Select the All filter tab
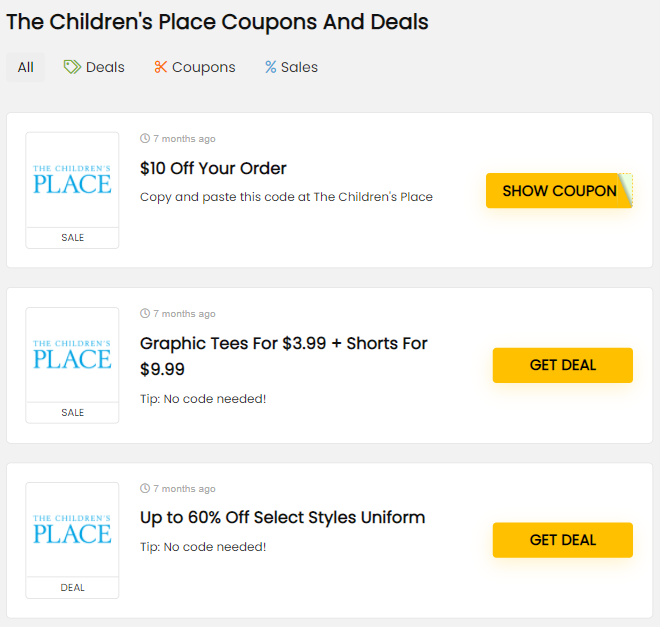 pyautogui.click(x=25, y=67)
